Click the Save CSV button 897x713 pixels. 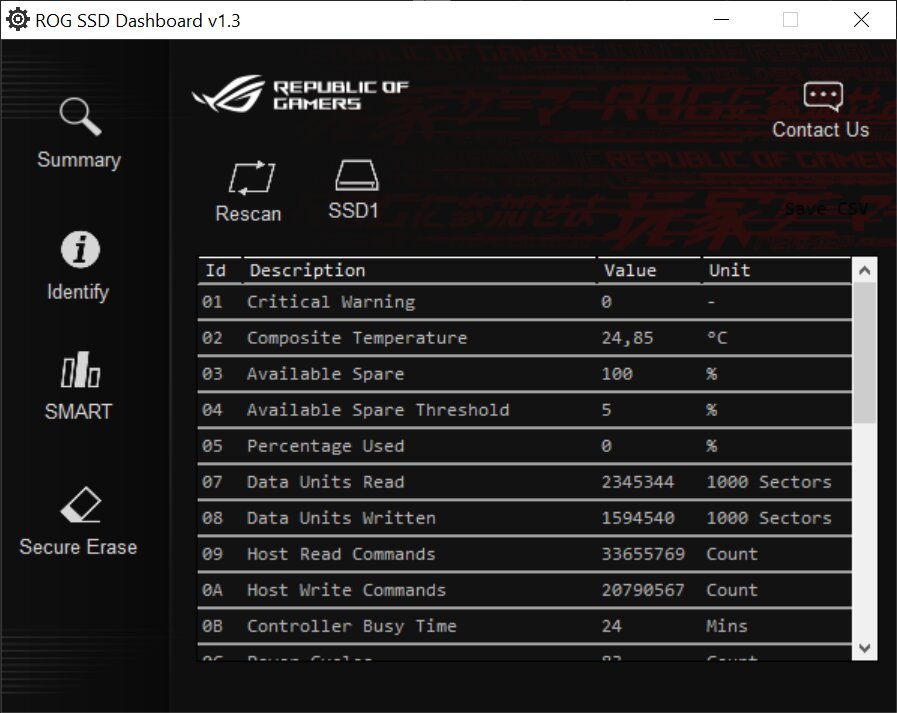coord(827,209)
